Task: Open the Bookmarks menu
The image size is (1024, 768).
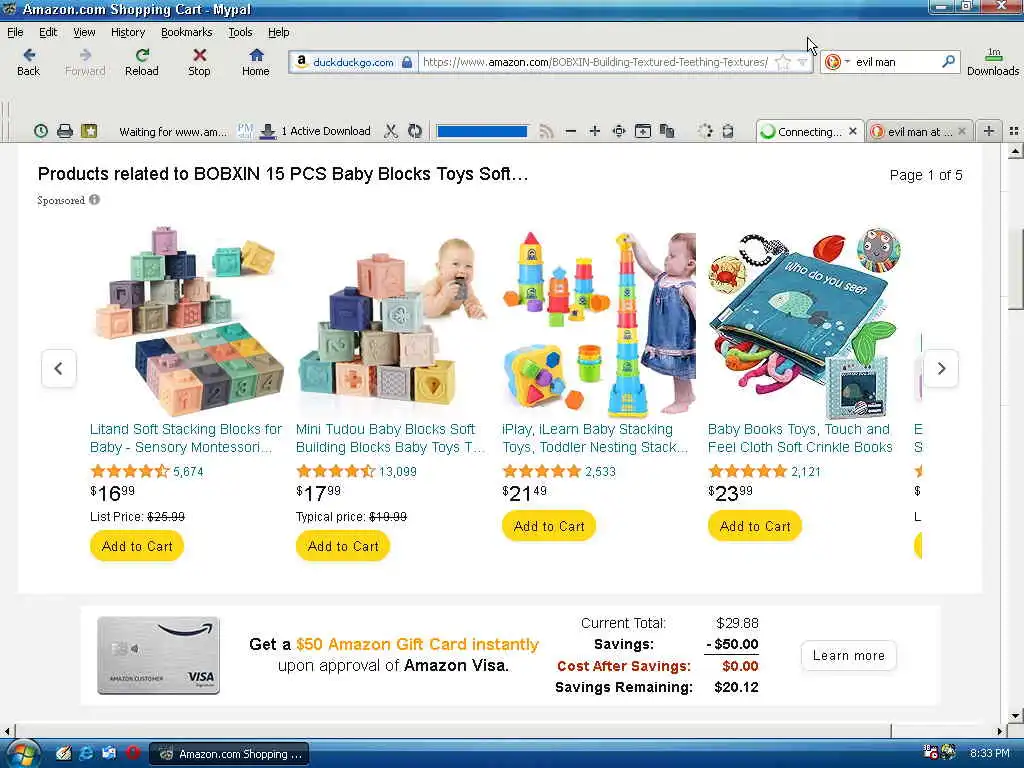Action: pyautogui.click(x=186, y=32)
